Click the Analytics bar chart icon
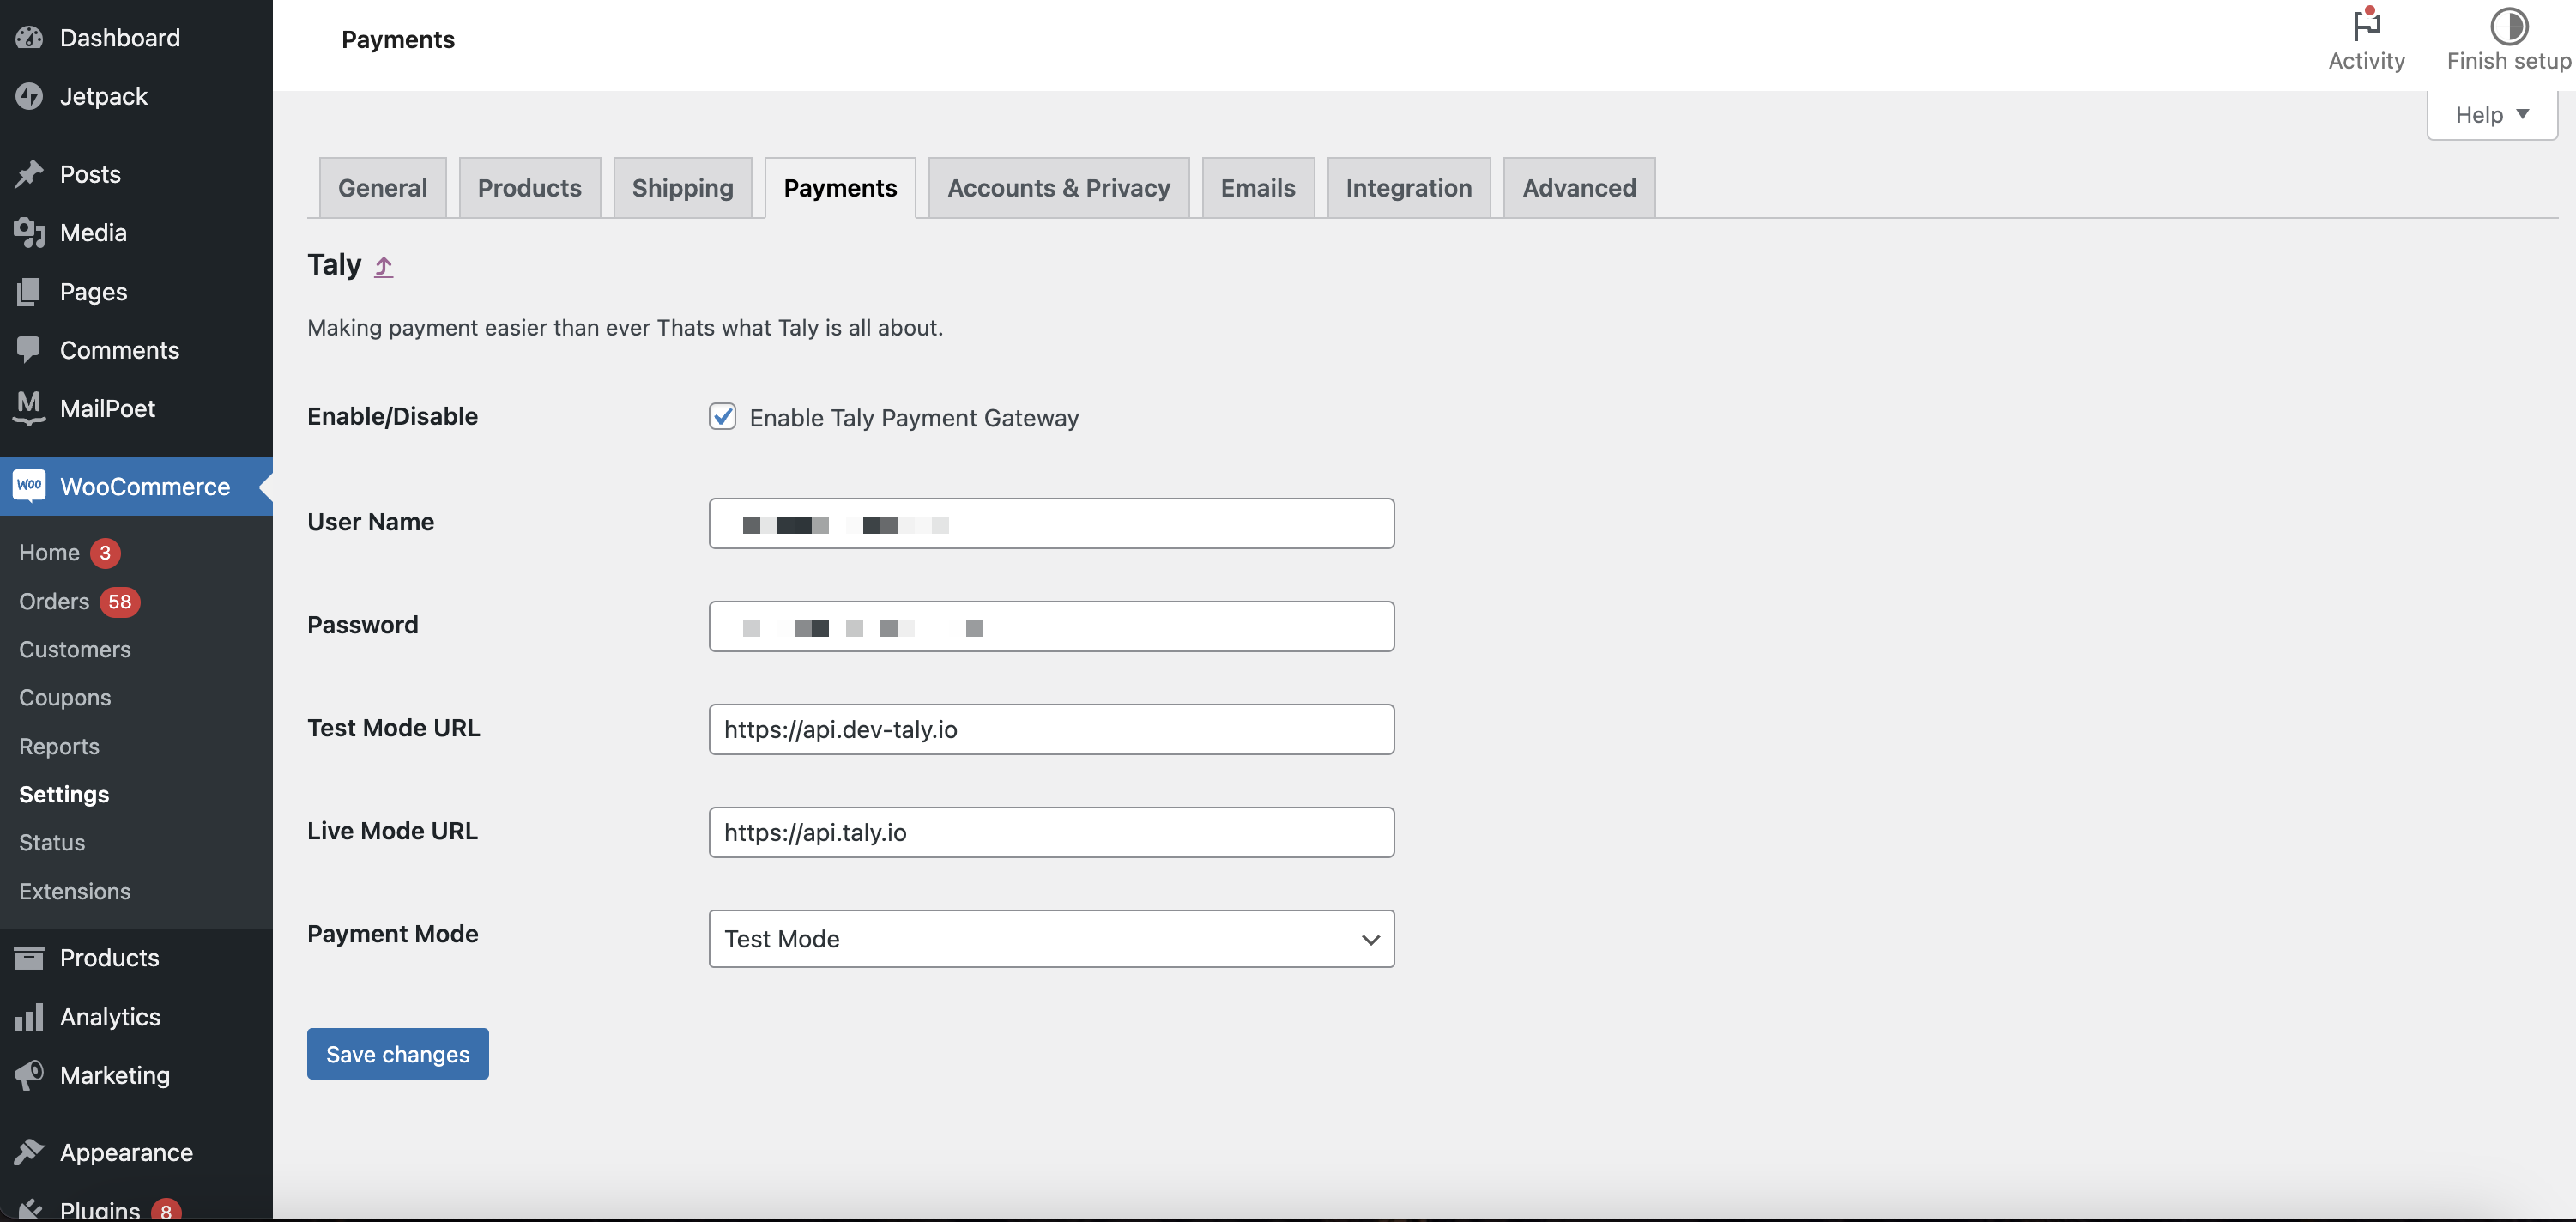This screenshot has height=1222, width=2576. point(29,1016)
